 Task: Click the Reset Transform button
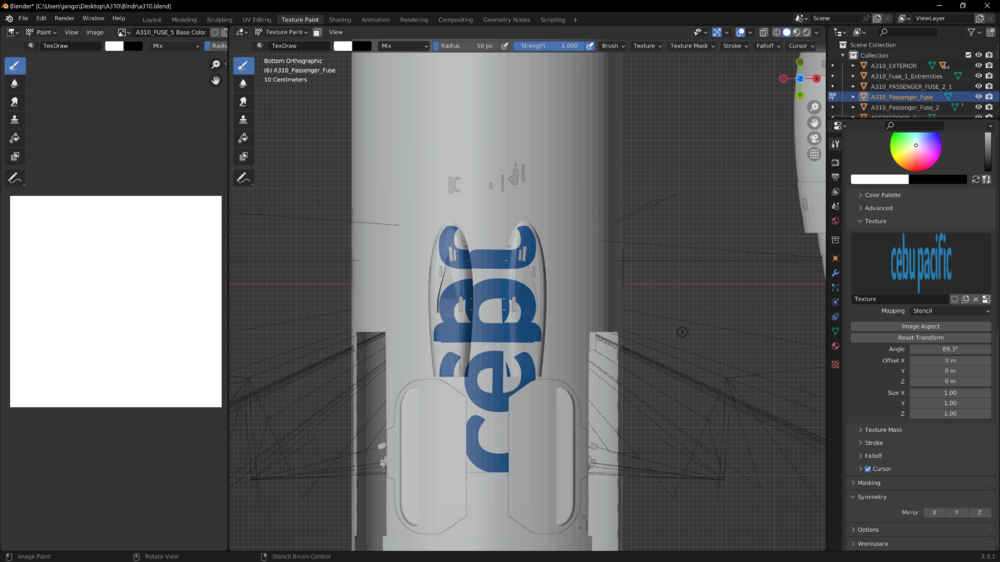[920, 338]
